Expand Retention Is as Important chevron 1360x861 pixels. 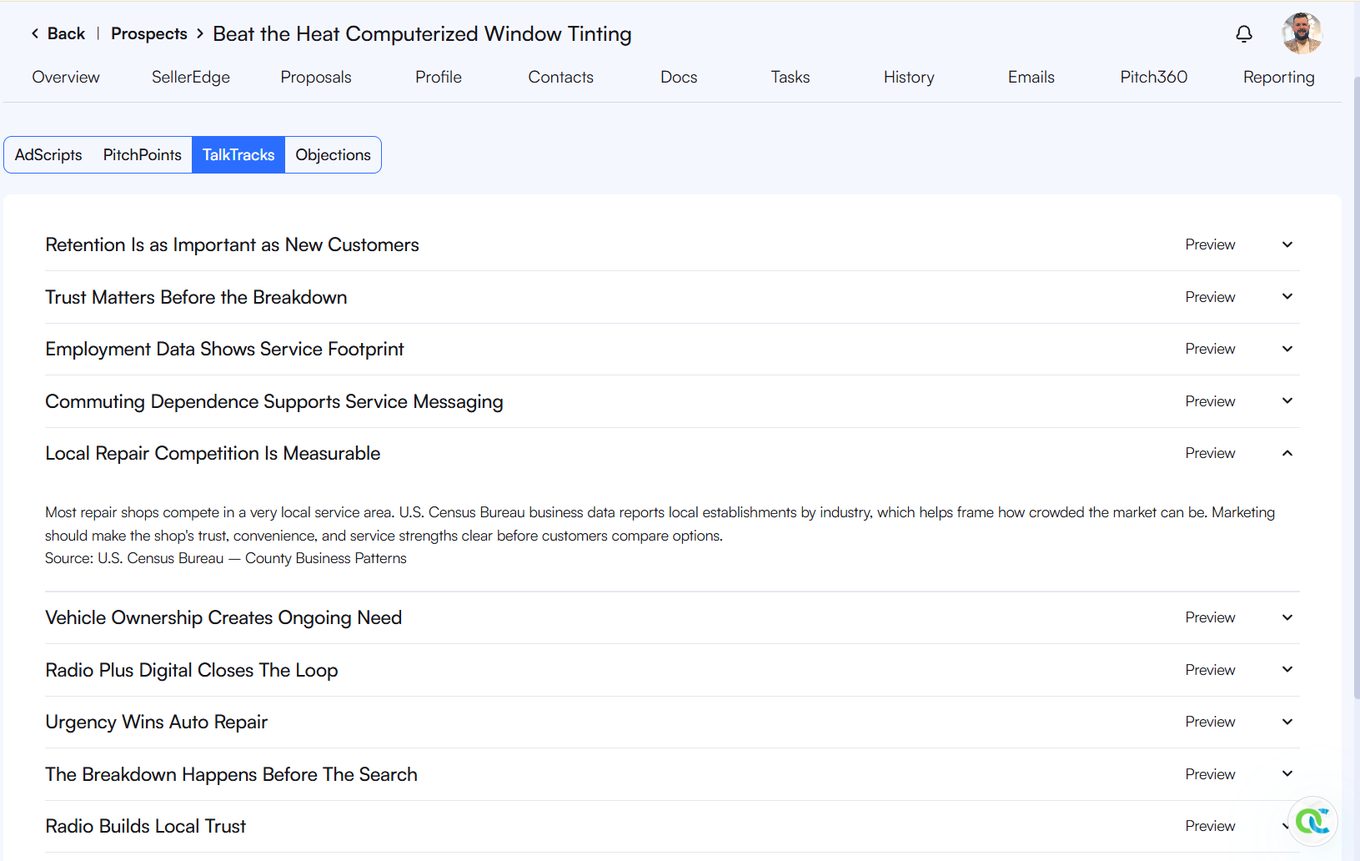tap(1287, 245)
